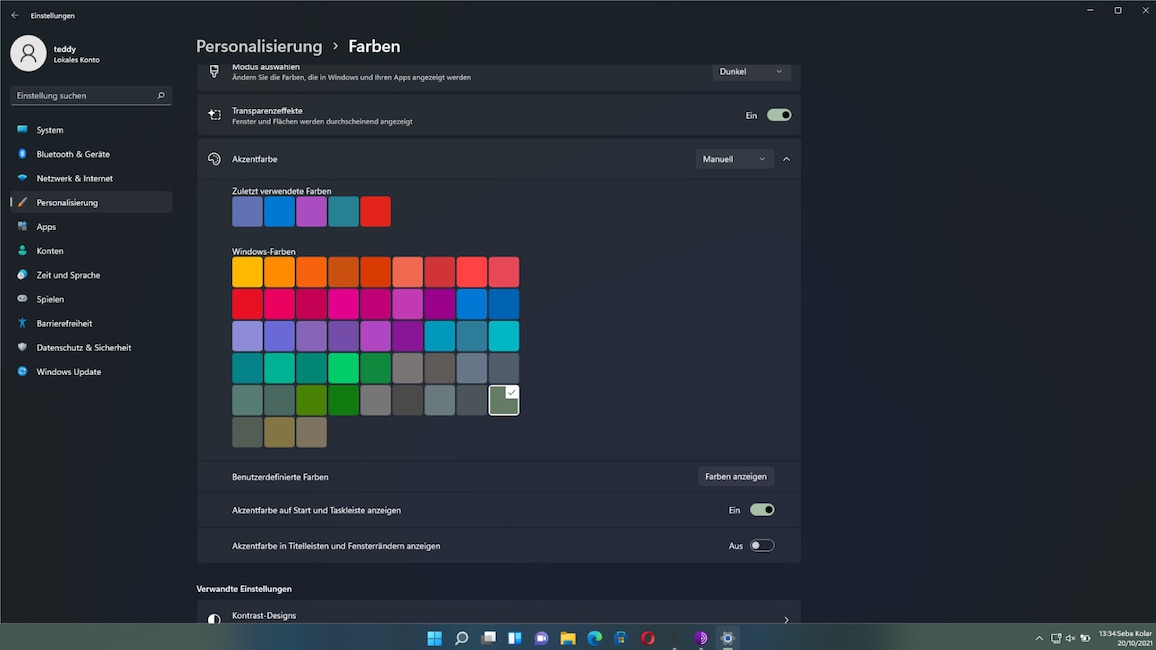Viewport: 1156px width, 650px height.
Task: Open Tor Browser from the taskbar
Action: (700, 637)
